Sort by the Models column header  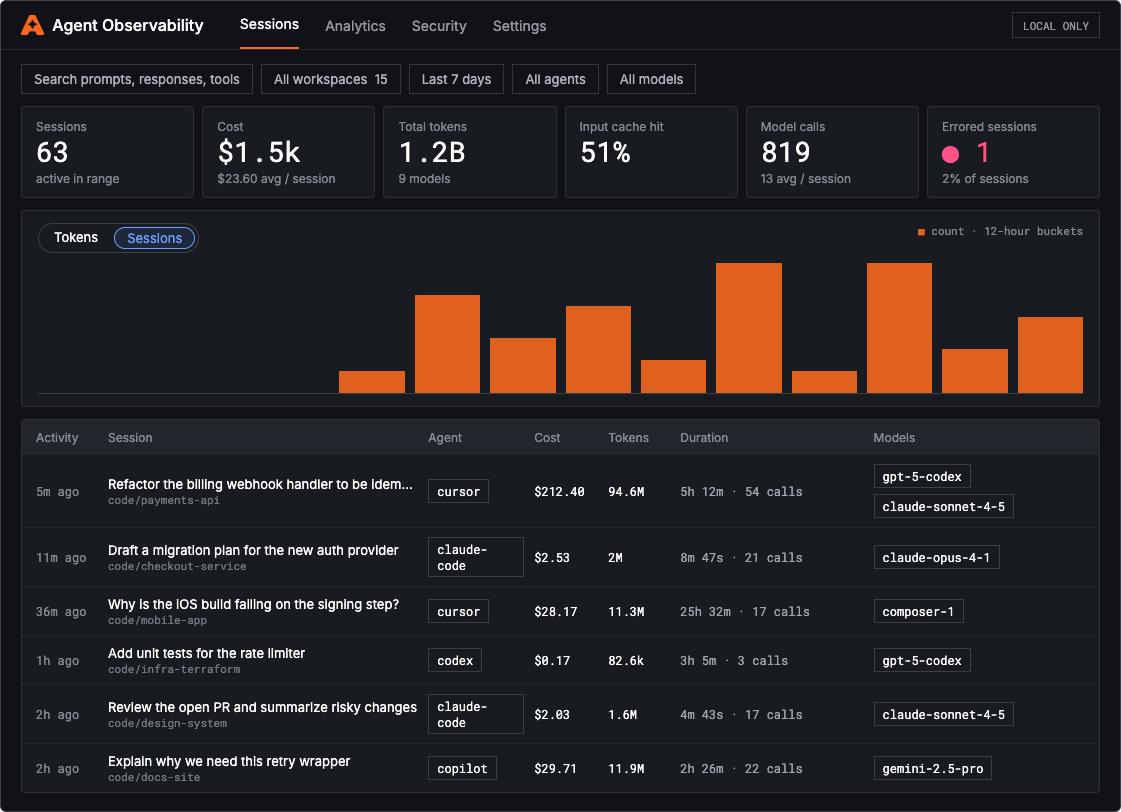[x=894, y=437]
